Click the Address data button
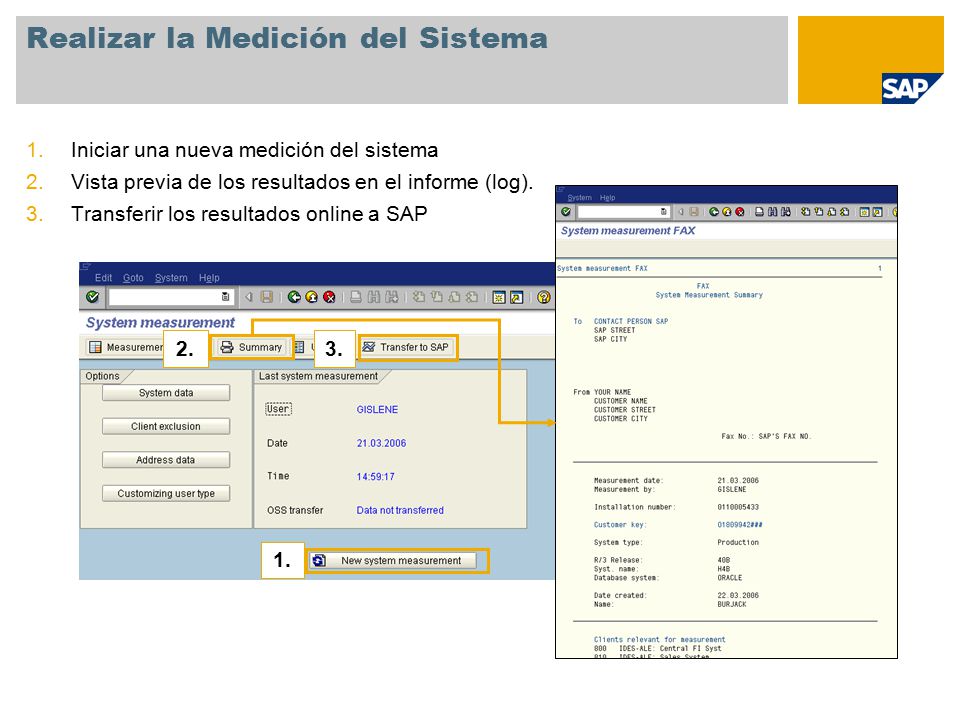960x720 pixels. coord(166,460)
